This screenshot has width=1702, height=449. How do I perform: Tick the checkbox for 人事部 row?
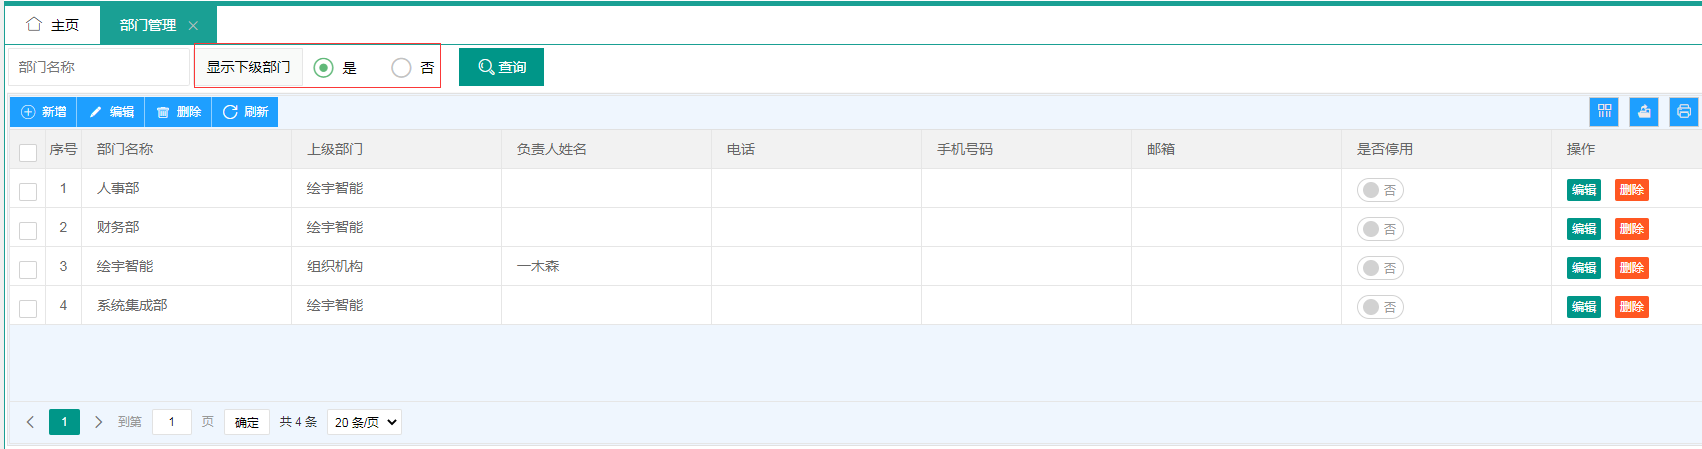coord(28,191)
